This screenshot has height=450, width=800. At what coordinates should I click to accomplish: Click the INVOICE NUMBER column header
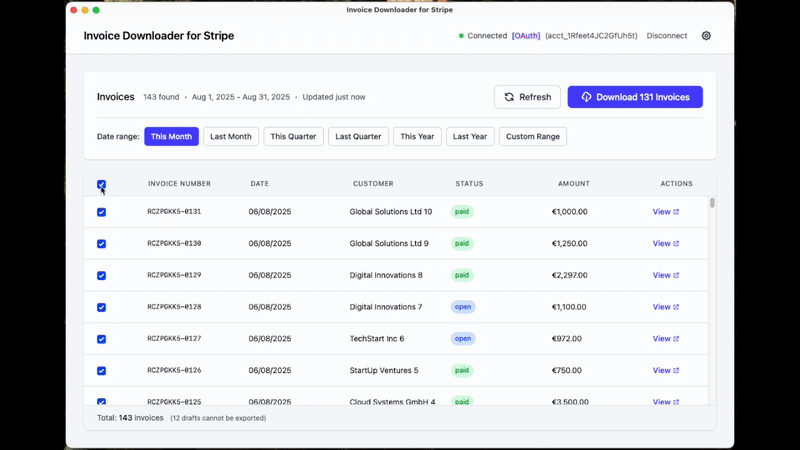[180, 184]
